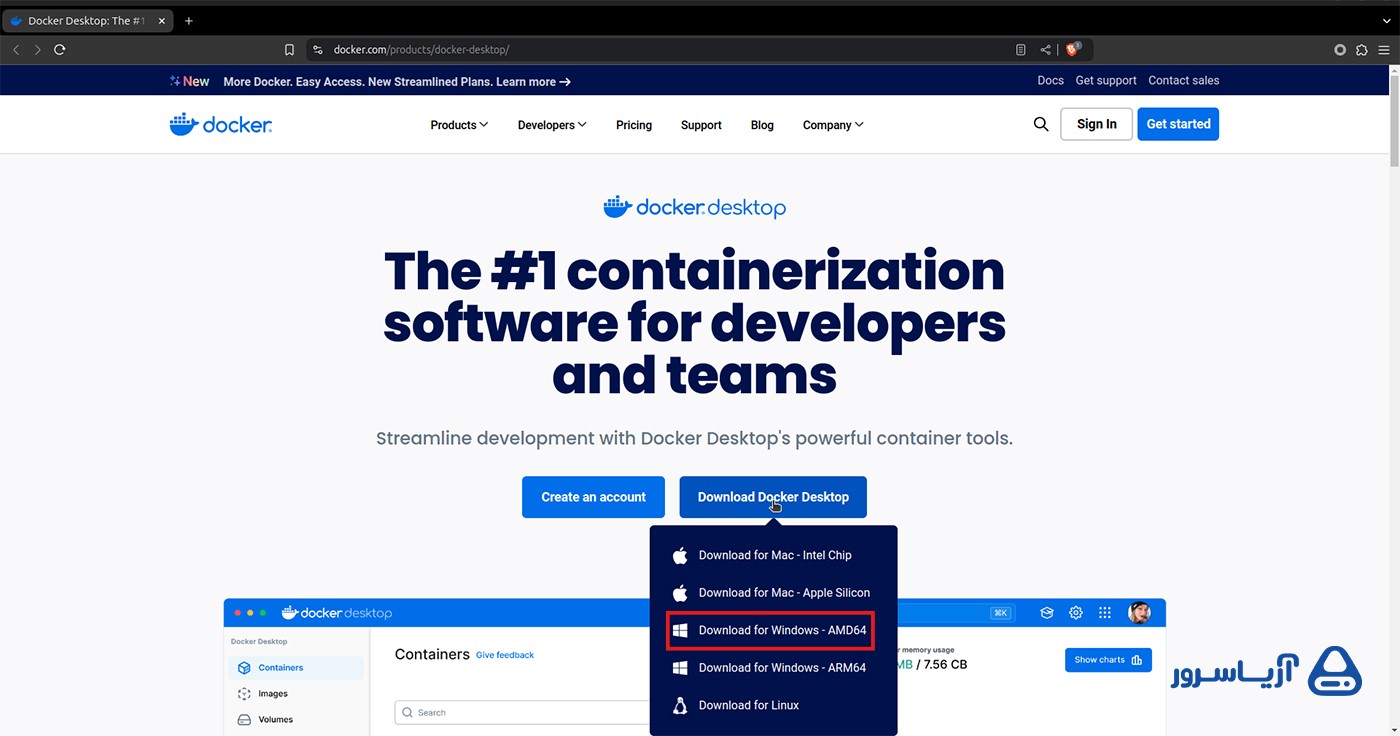Bookmark this page using bookmark icon
Image resolution: width=1400 pixels, height=736 pixels.
click(x=289, y=49)
